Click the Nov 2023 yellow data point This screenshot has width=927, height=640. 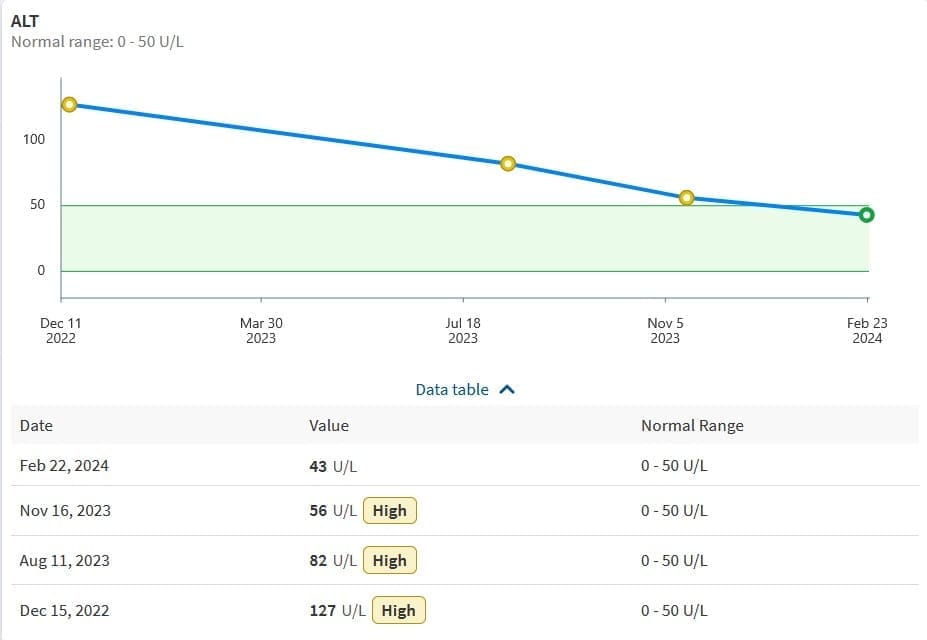686,198
